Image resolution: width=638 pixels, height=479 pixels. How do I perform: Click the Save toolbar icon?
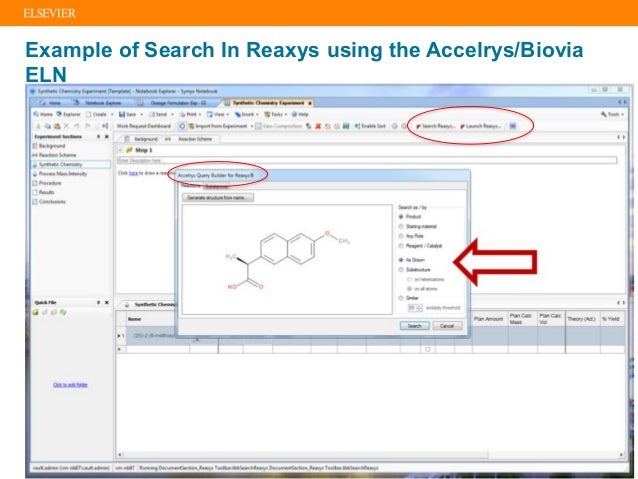point(127,114)
